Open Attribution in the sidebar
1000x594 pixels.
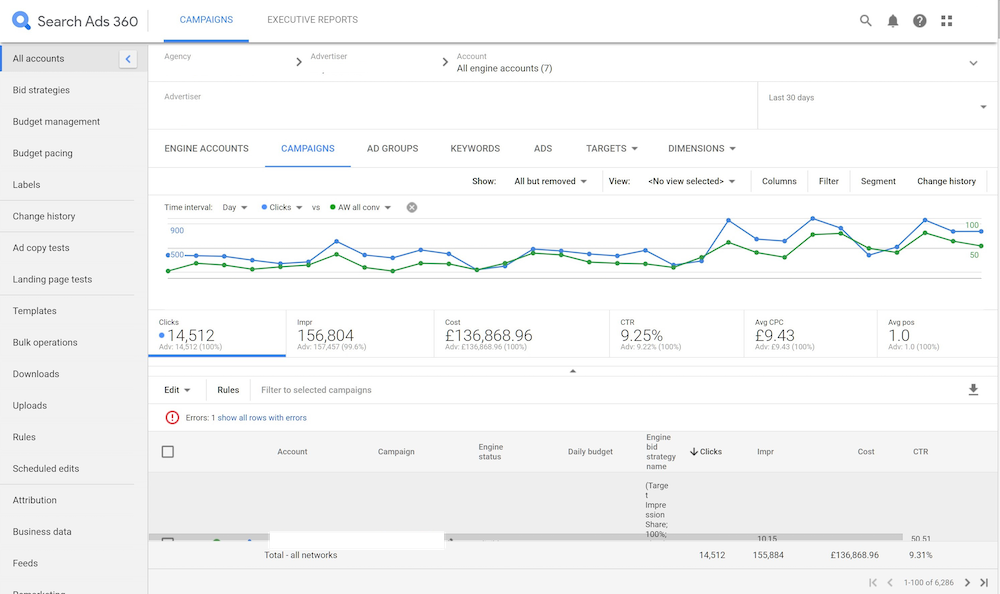click(x=34, y=500)
